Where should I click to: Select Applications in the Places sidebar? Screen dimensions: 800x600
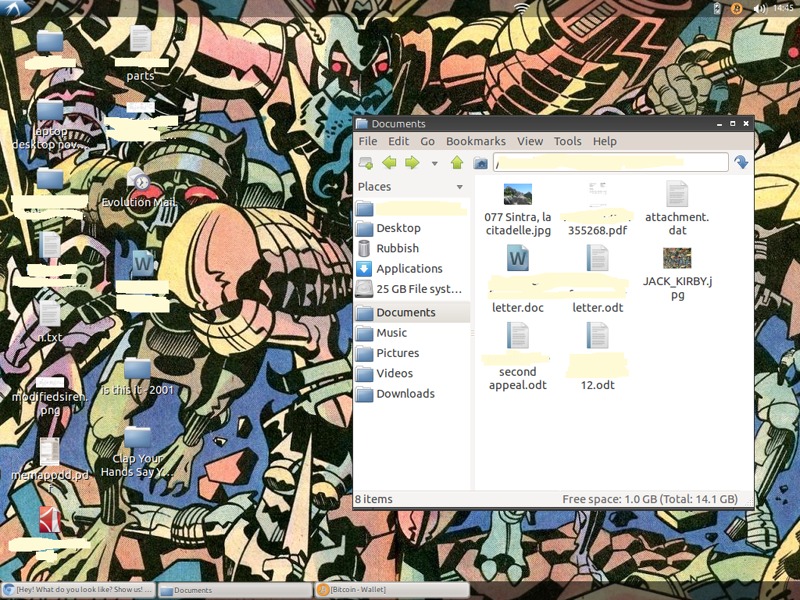(x=412, y=269)
